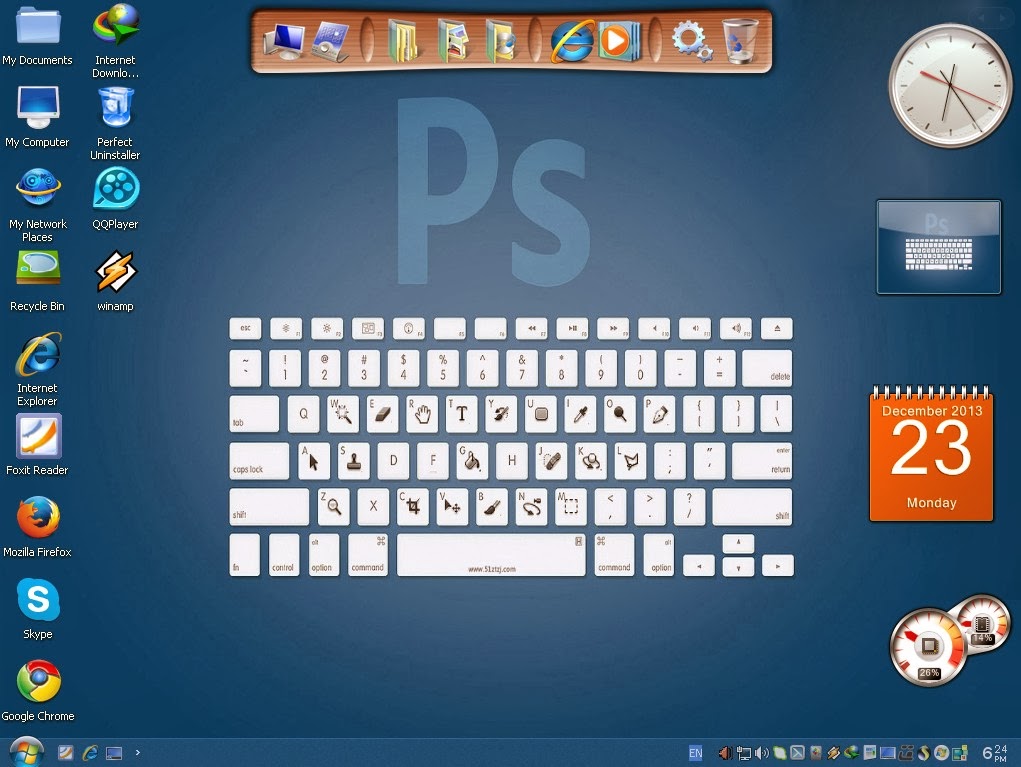
Task: Click the Winamp lightning tray icon
Action: pos(833,753)
